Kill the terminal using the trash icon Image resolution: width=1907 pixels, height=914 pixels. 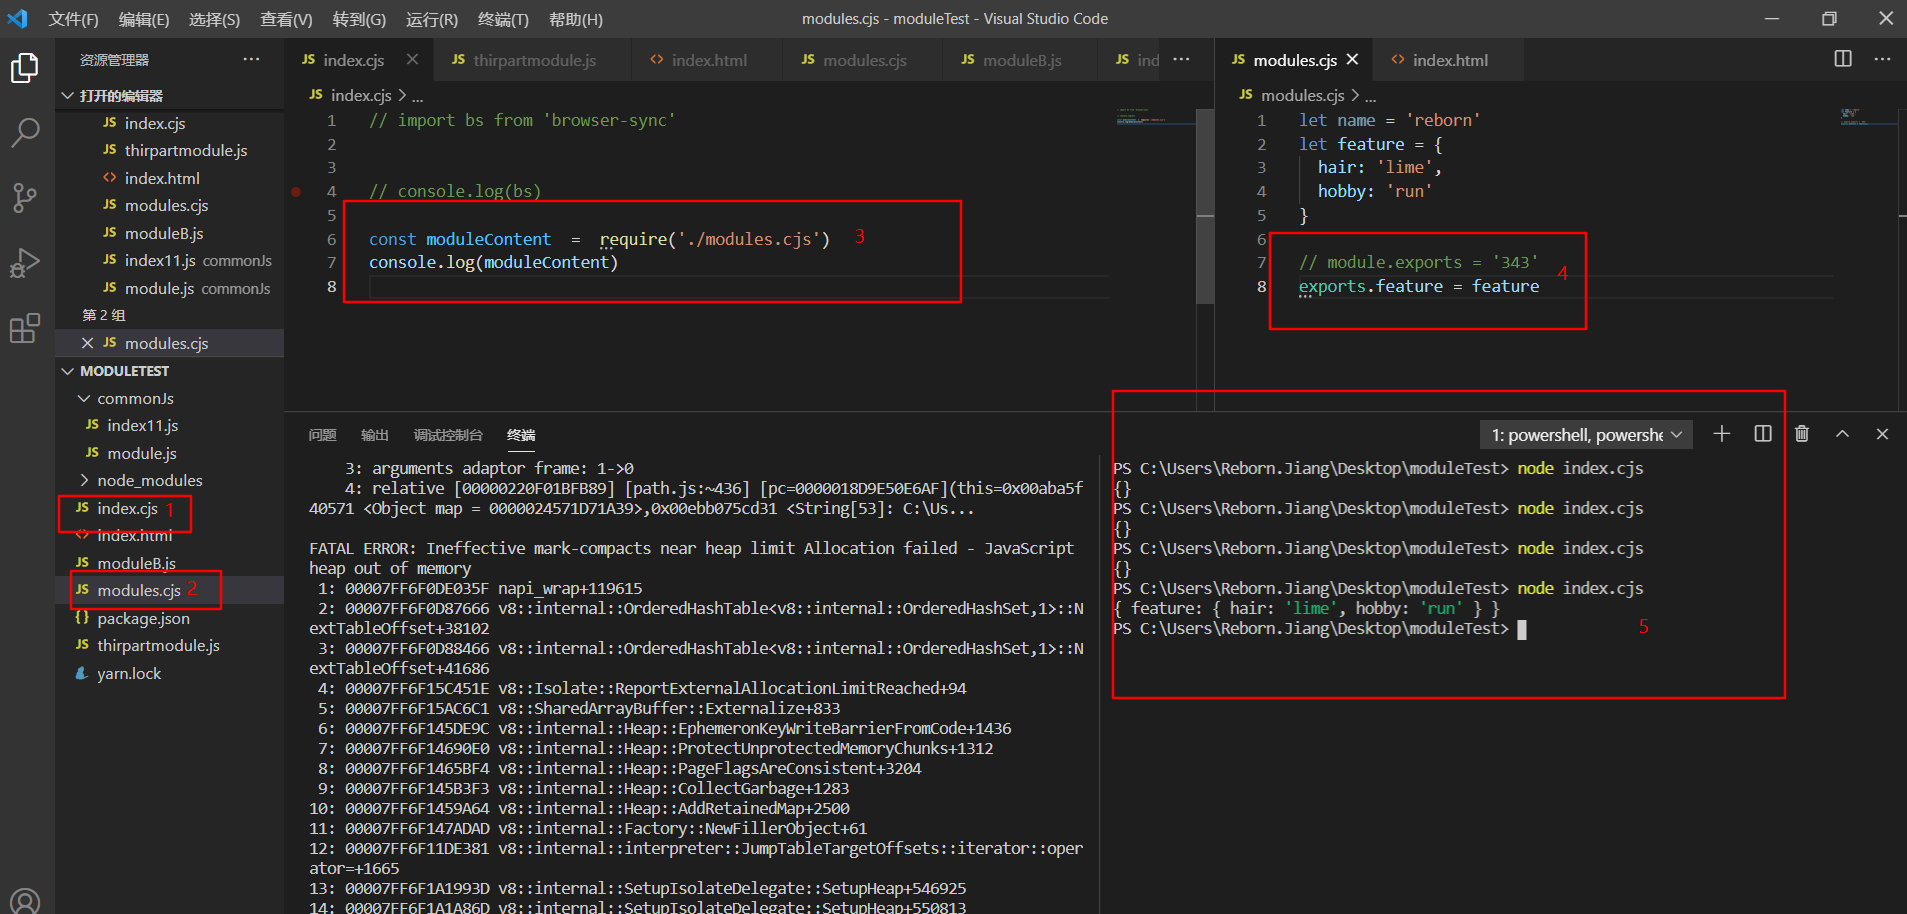[1801, 433]
